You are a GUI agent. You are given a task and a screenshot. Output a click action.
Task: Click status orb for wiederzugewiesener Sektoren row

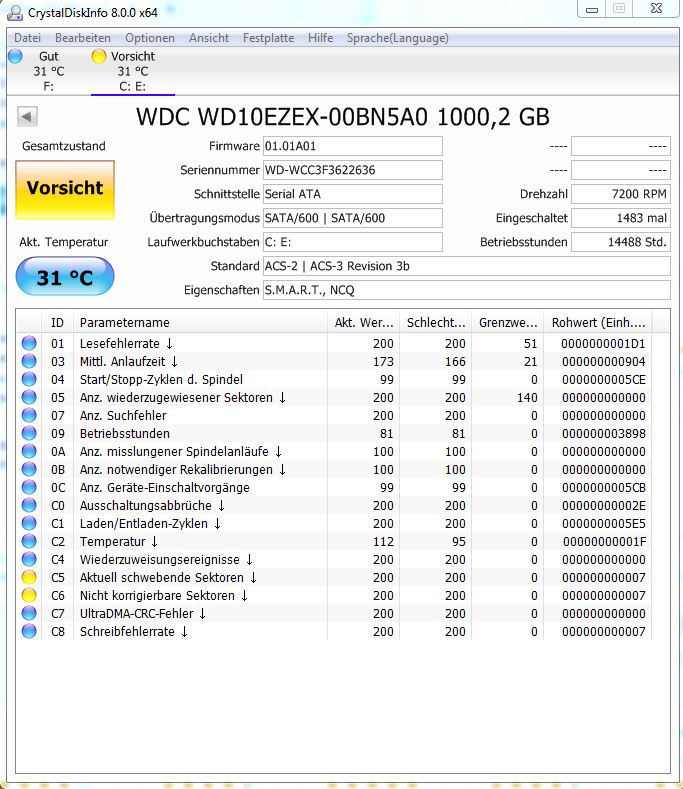(x=29, y=398)
